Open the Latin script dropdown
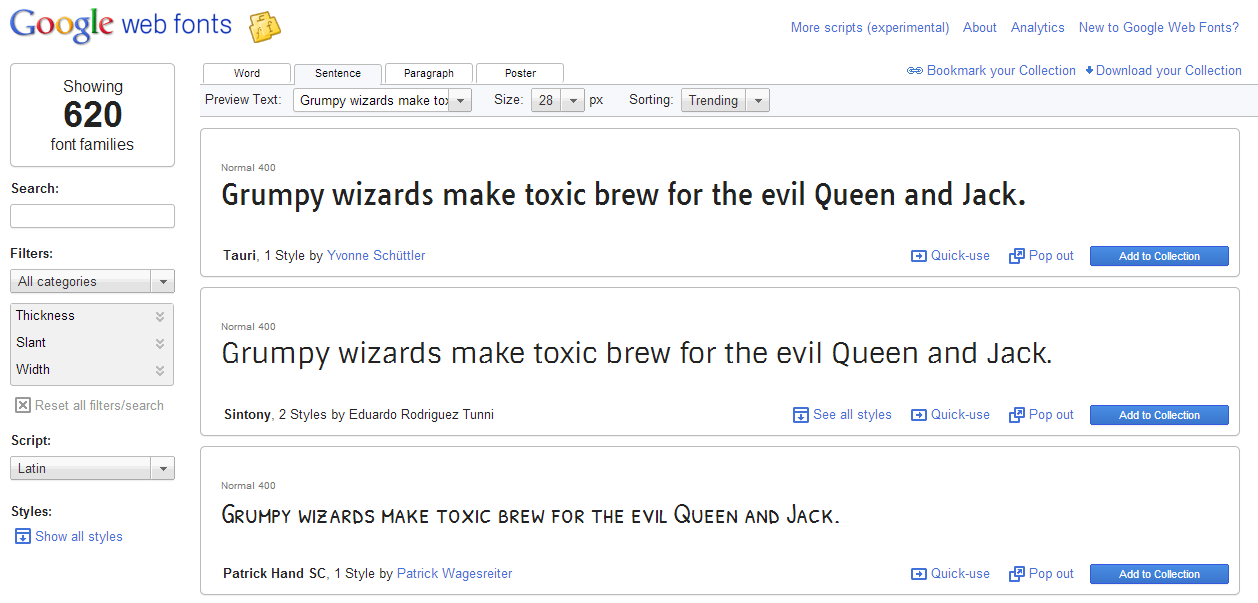 (92, 469)
